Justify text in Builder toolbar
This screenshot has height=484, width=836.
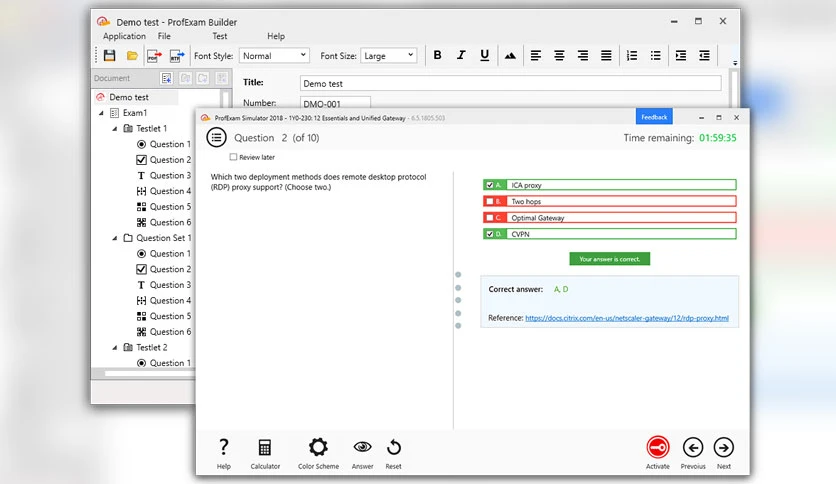click(606, 55)
